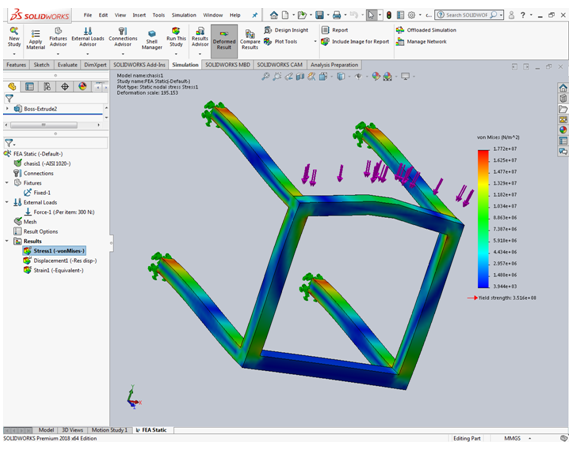Open Results Advisor
Image resolution: width=576 pixels, height=449 pixels.
(200, 36)
